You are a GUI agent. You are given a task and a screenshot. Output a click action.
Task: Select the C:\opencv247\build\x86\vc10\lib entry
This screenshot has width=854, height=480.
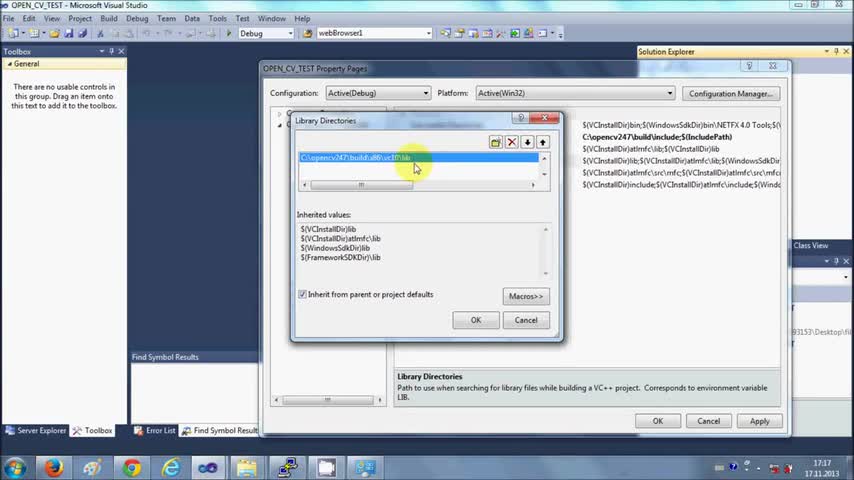(x=418, y=157)
